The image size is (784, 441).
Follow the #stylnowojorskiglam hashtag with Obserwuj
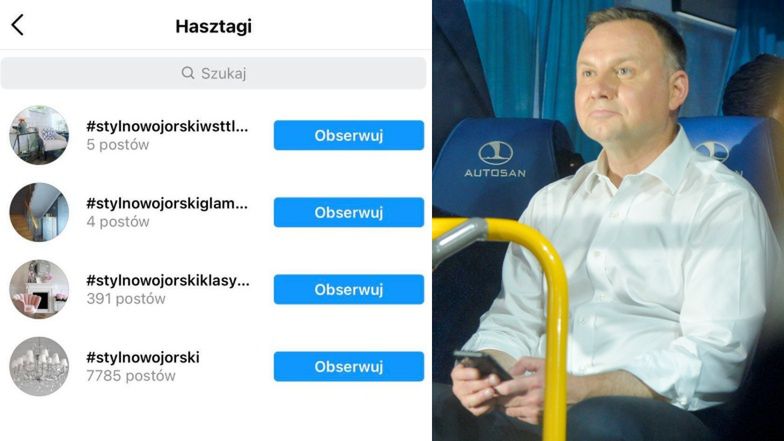coord(348,212)
